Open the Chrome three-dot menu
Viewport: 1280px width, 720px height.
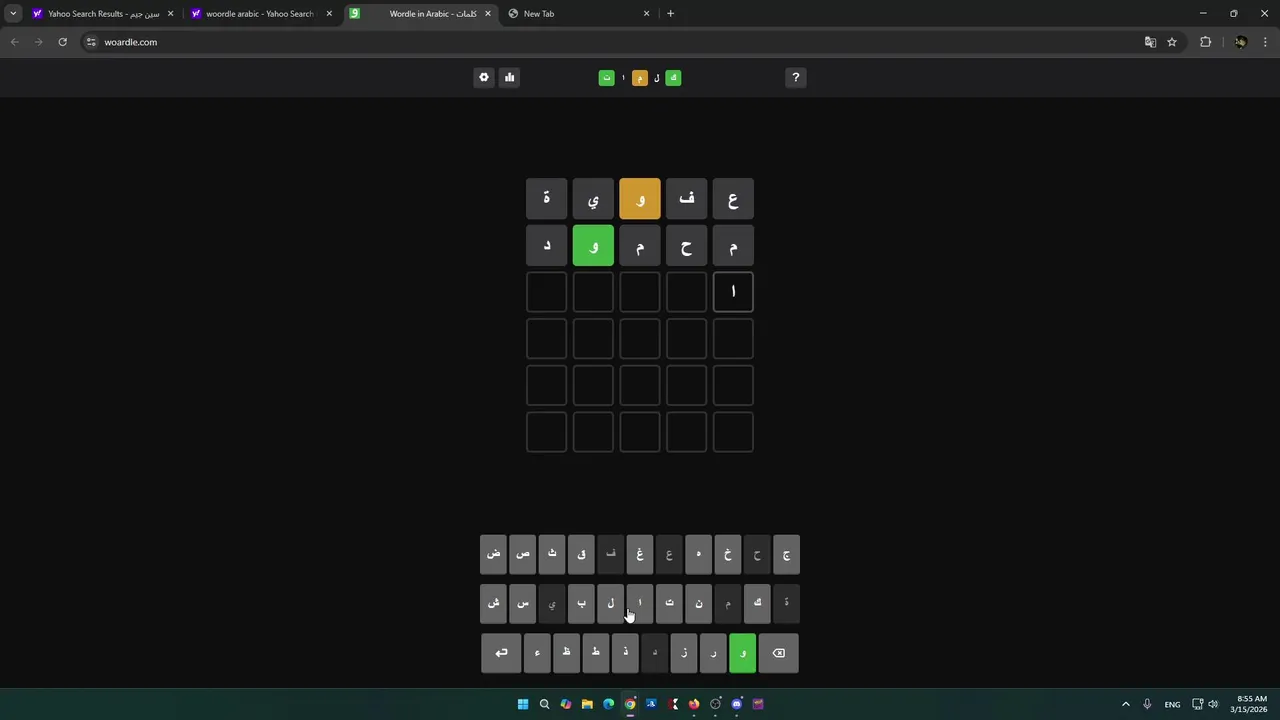pos(1265,42)
